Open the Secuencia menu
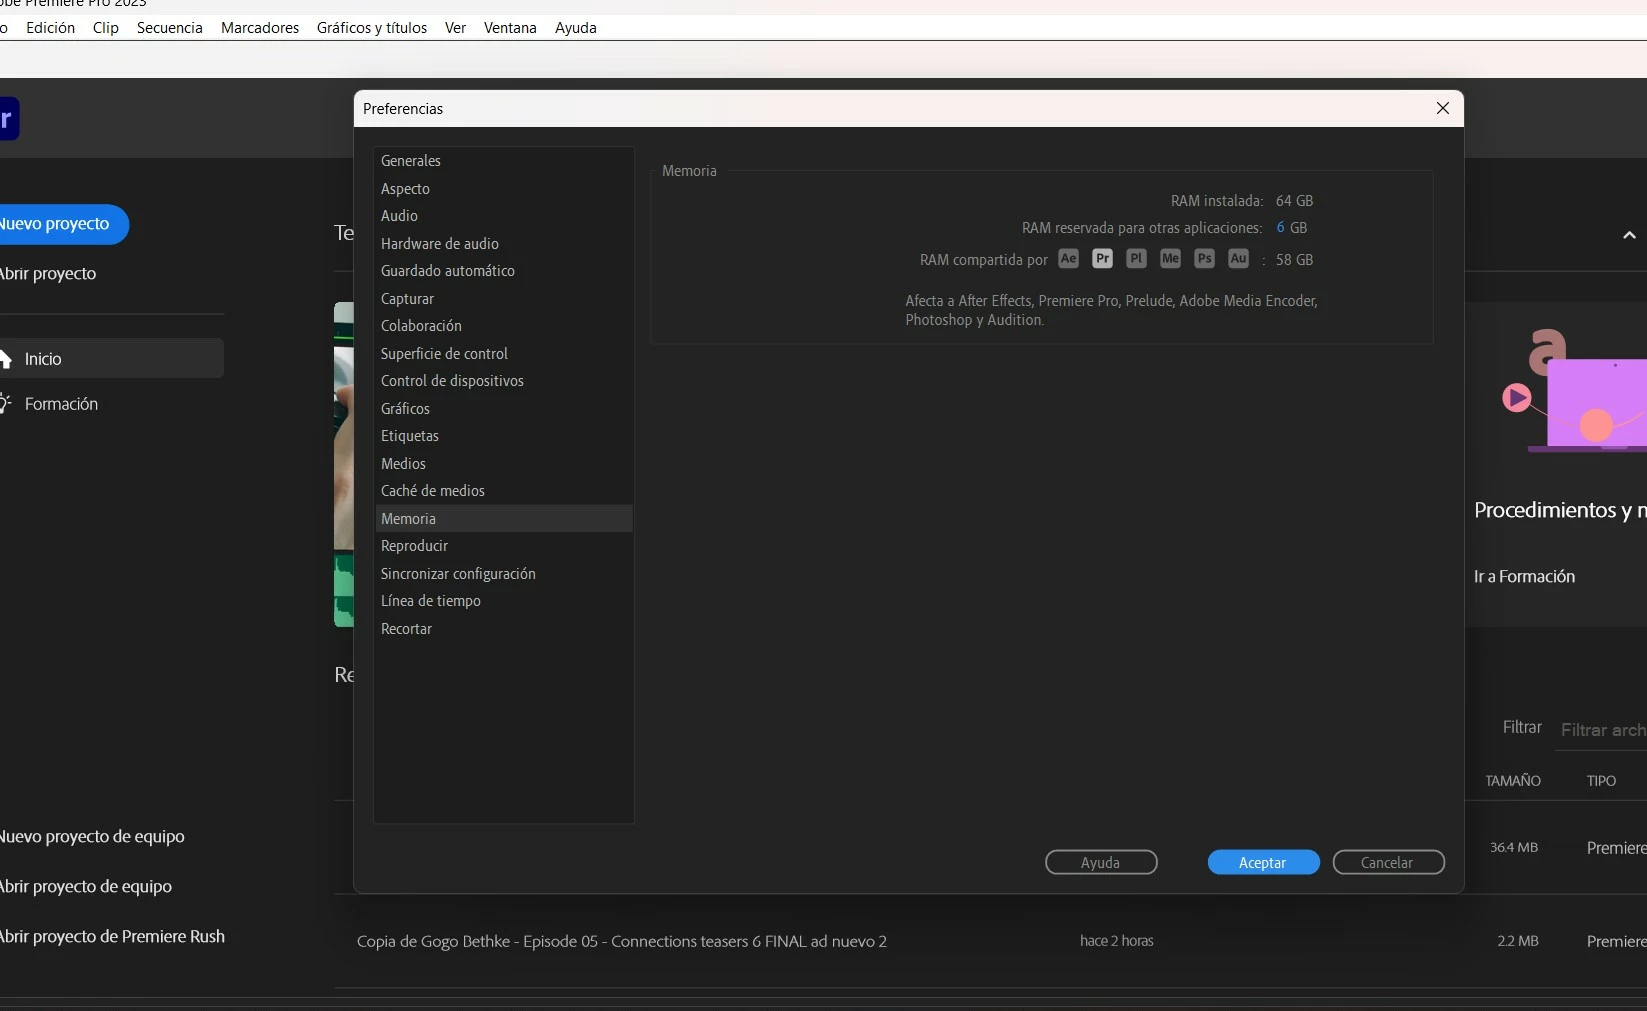 coord(170,28)
